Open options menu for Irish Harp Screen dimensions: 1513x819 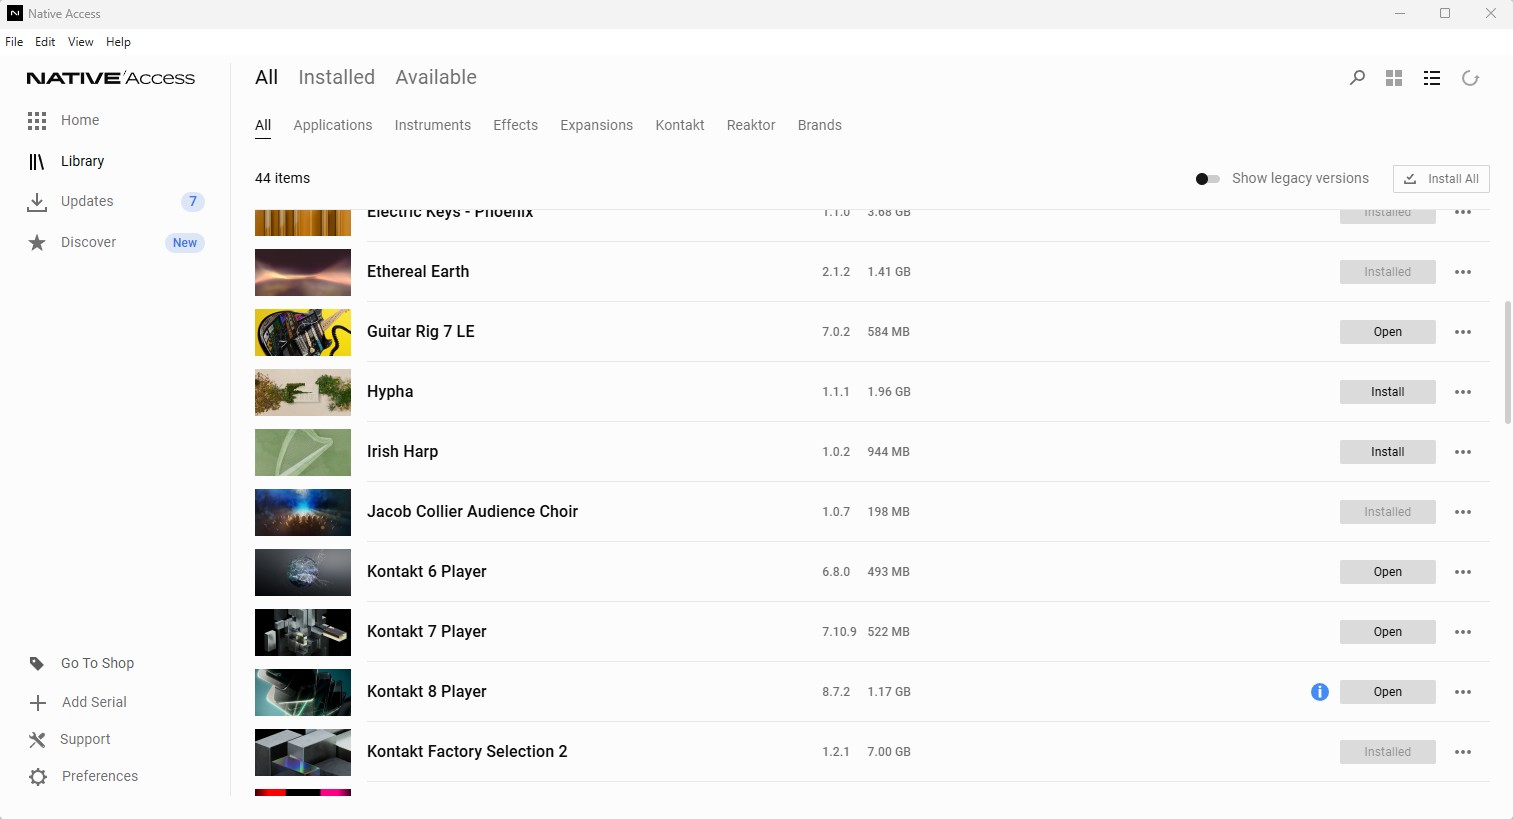pyautogui.click(x=1463, y=451)
